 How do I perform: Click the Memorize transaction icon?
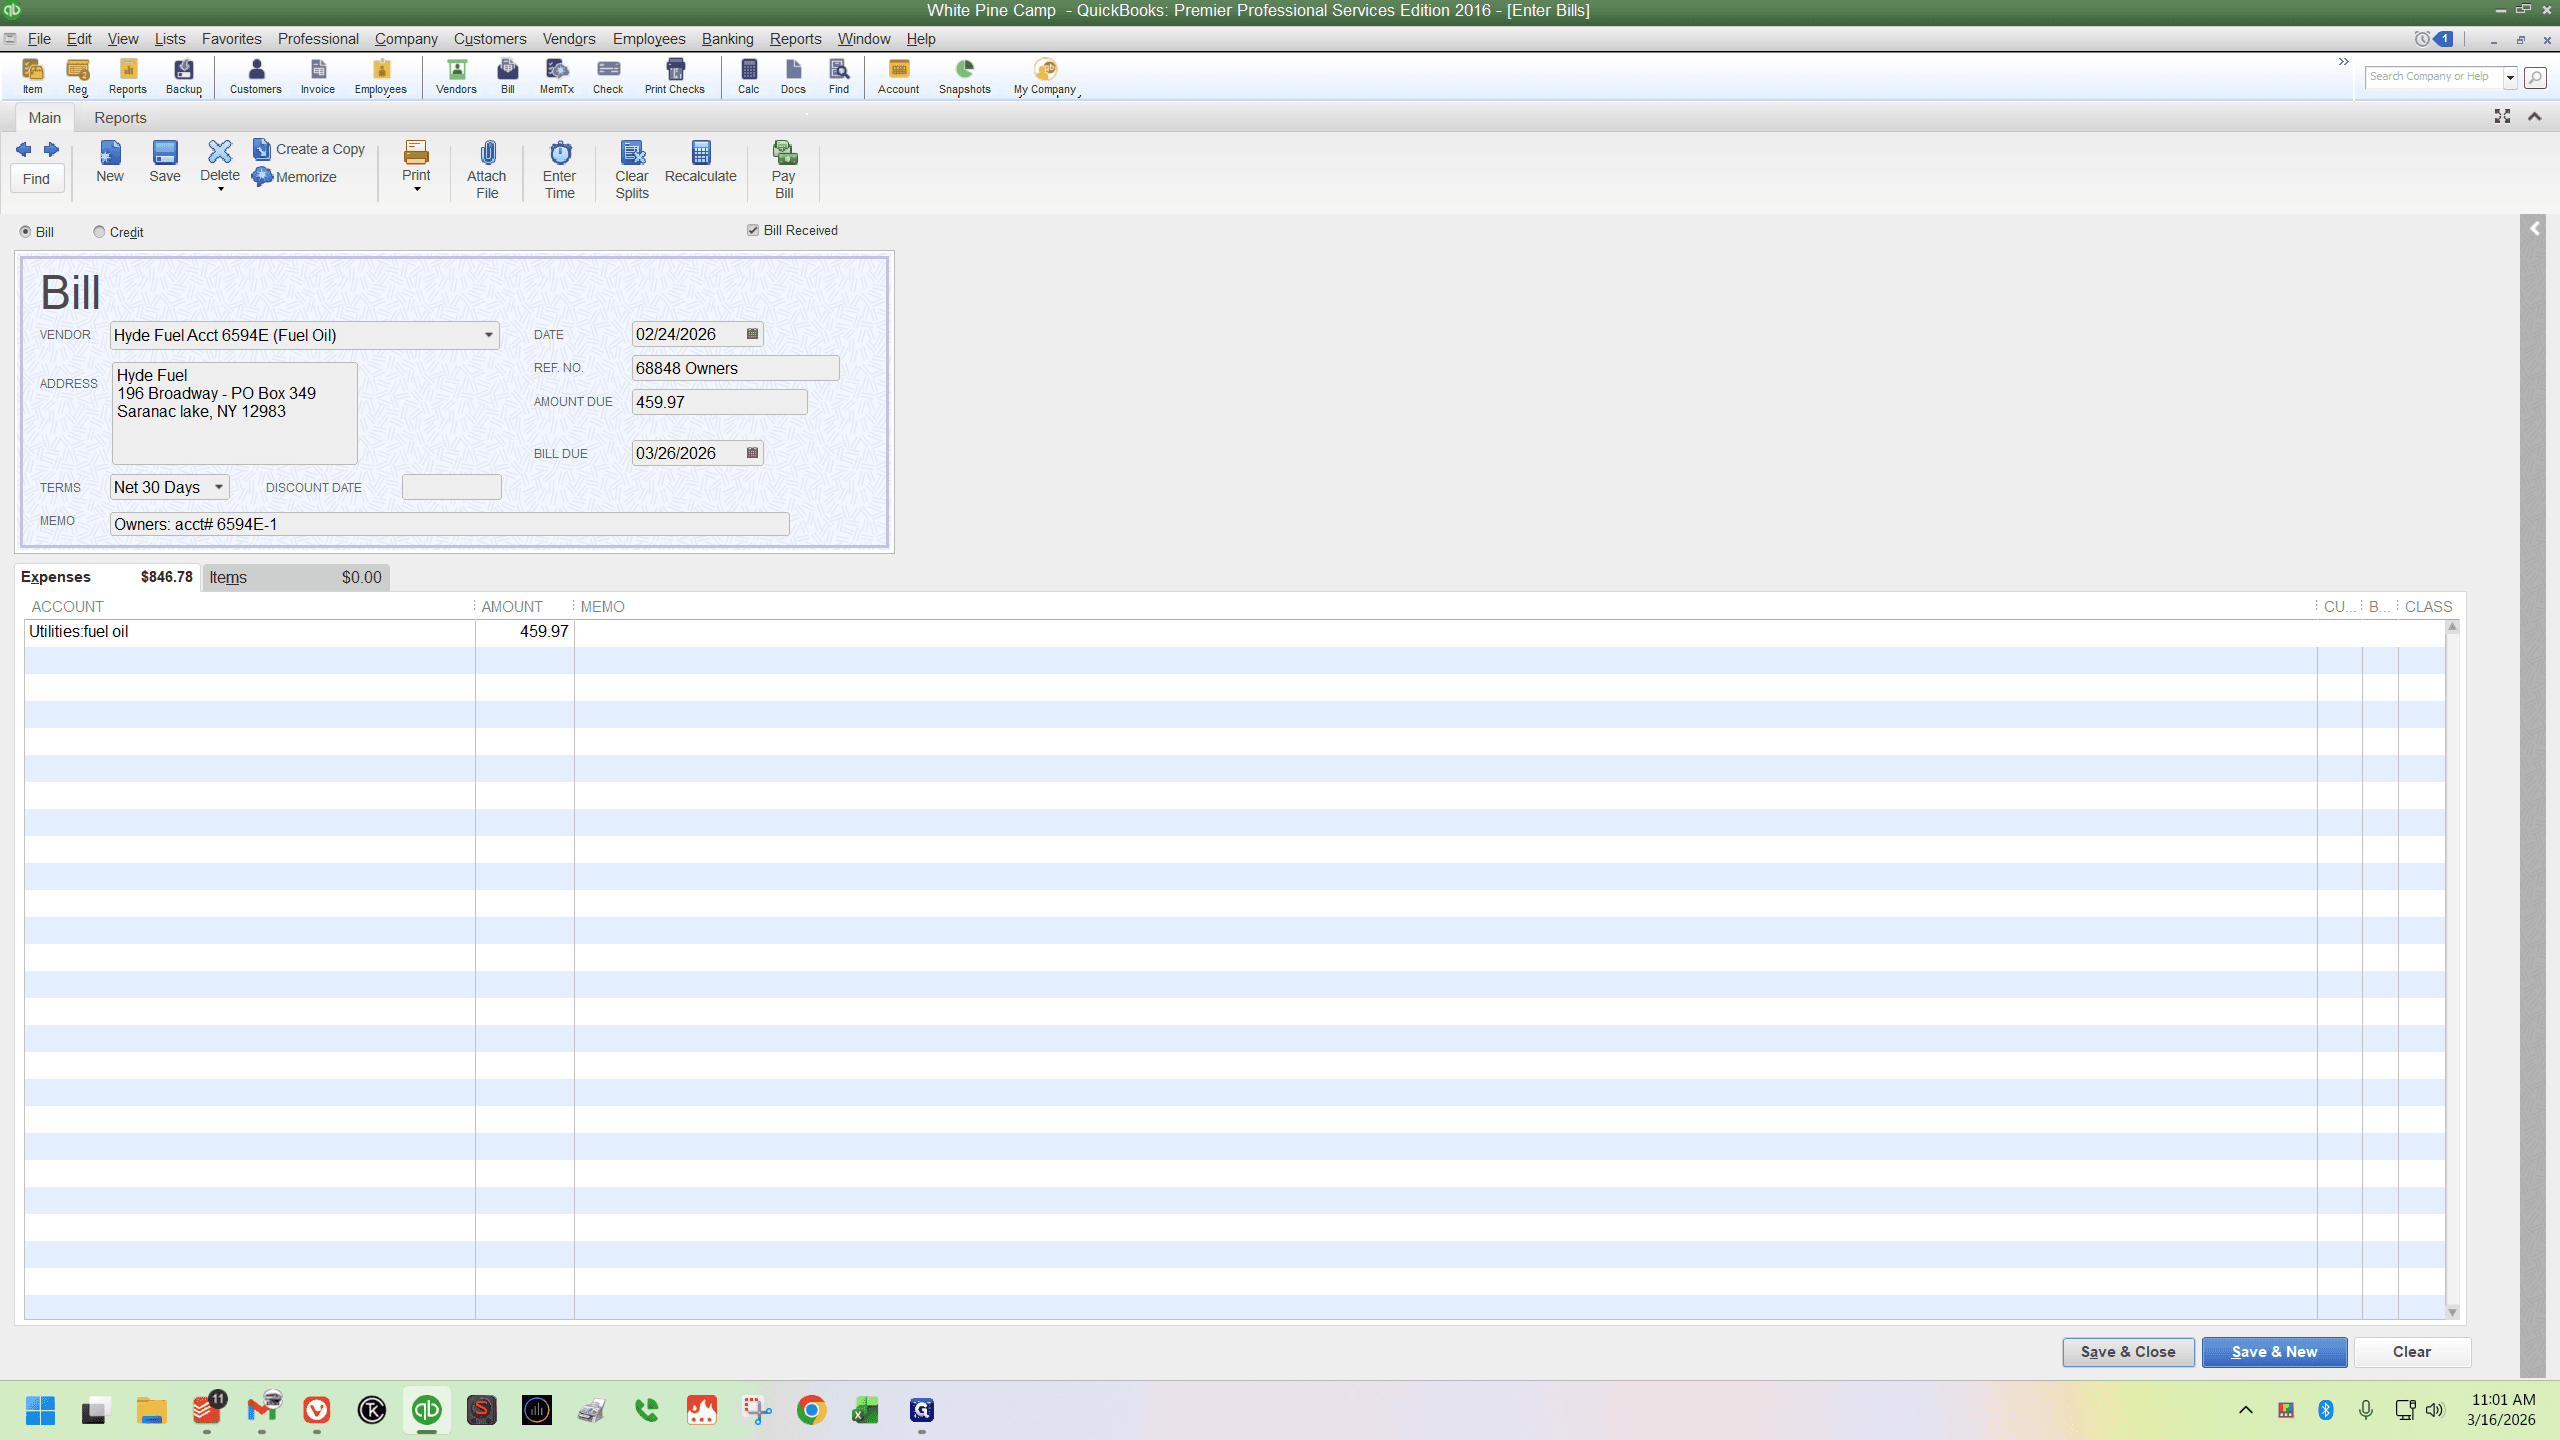[262, 177]
